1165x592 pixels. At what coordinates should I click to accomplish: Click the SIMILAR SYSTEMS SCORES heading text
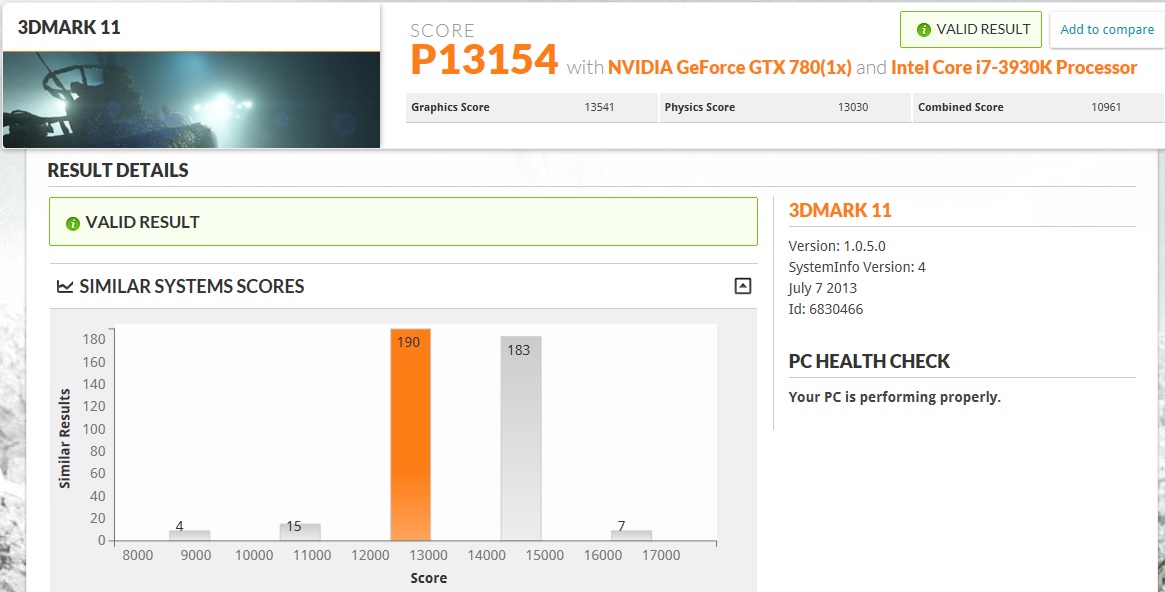[192, 287]
